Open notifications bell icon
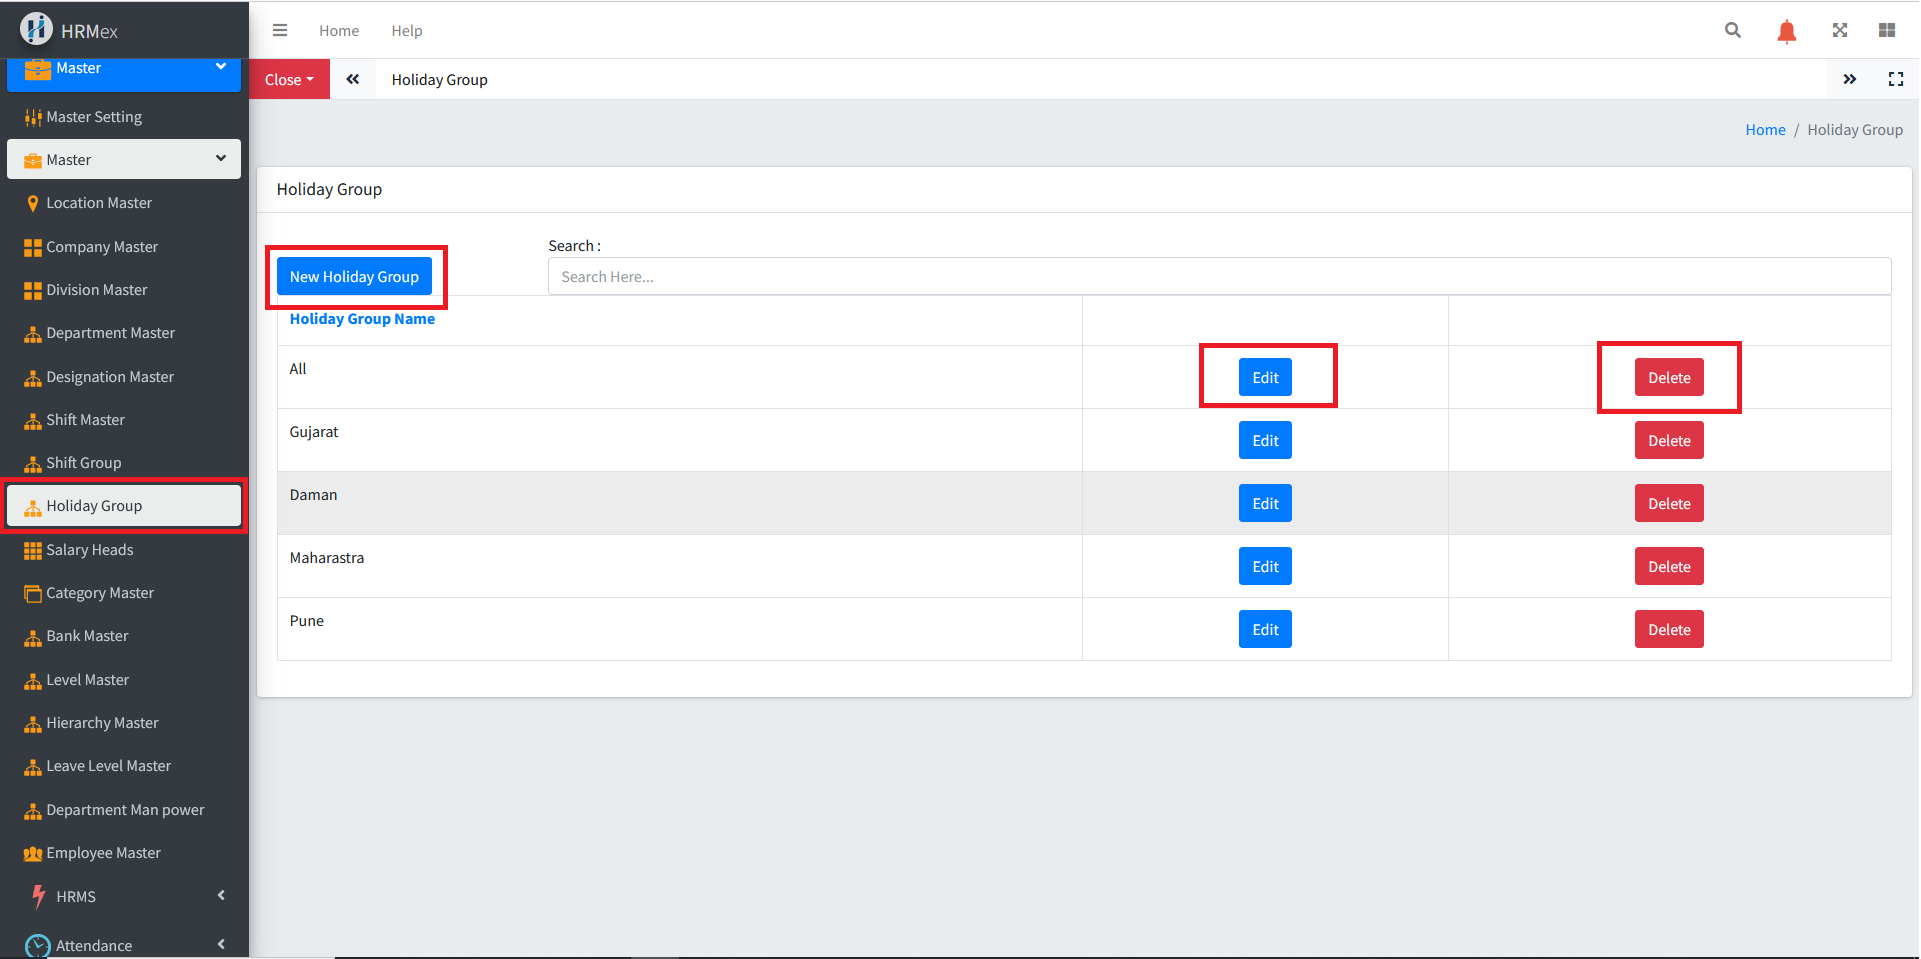The image size is (1921, 959). [1786, 31]
